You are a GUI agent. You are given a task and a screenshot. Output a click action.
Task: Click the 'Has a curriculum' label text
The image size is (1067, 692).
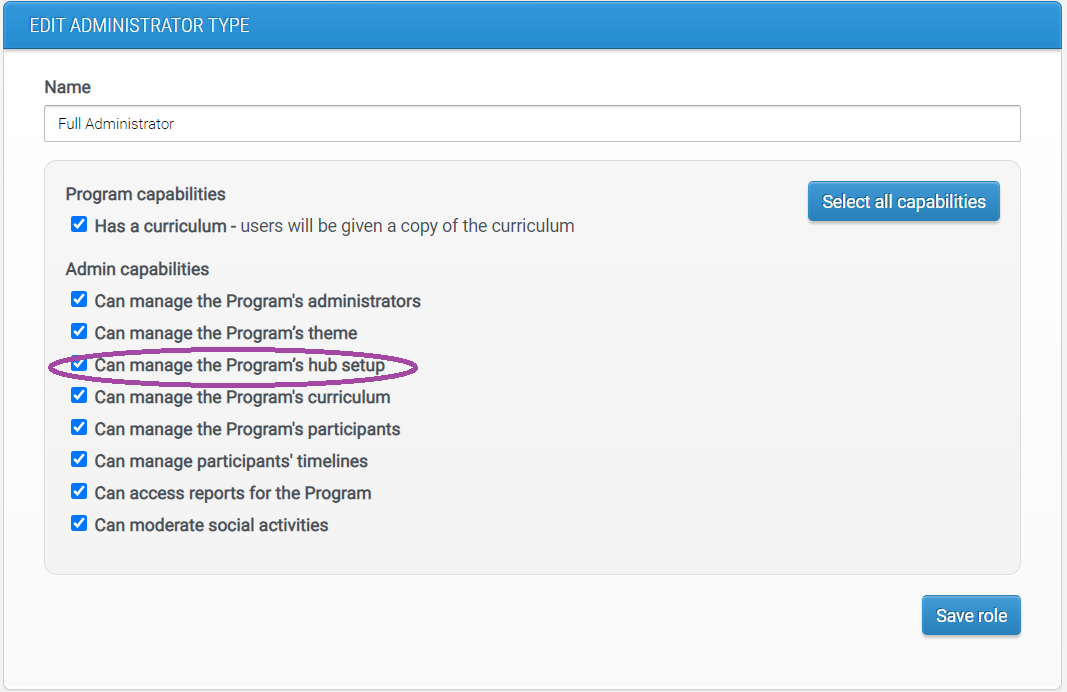point(160,226)
